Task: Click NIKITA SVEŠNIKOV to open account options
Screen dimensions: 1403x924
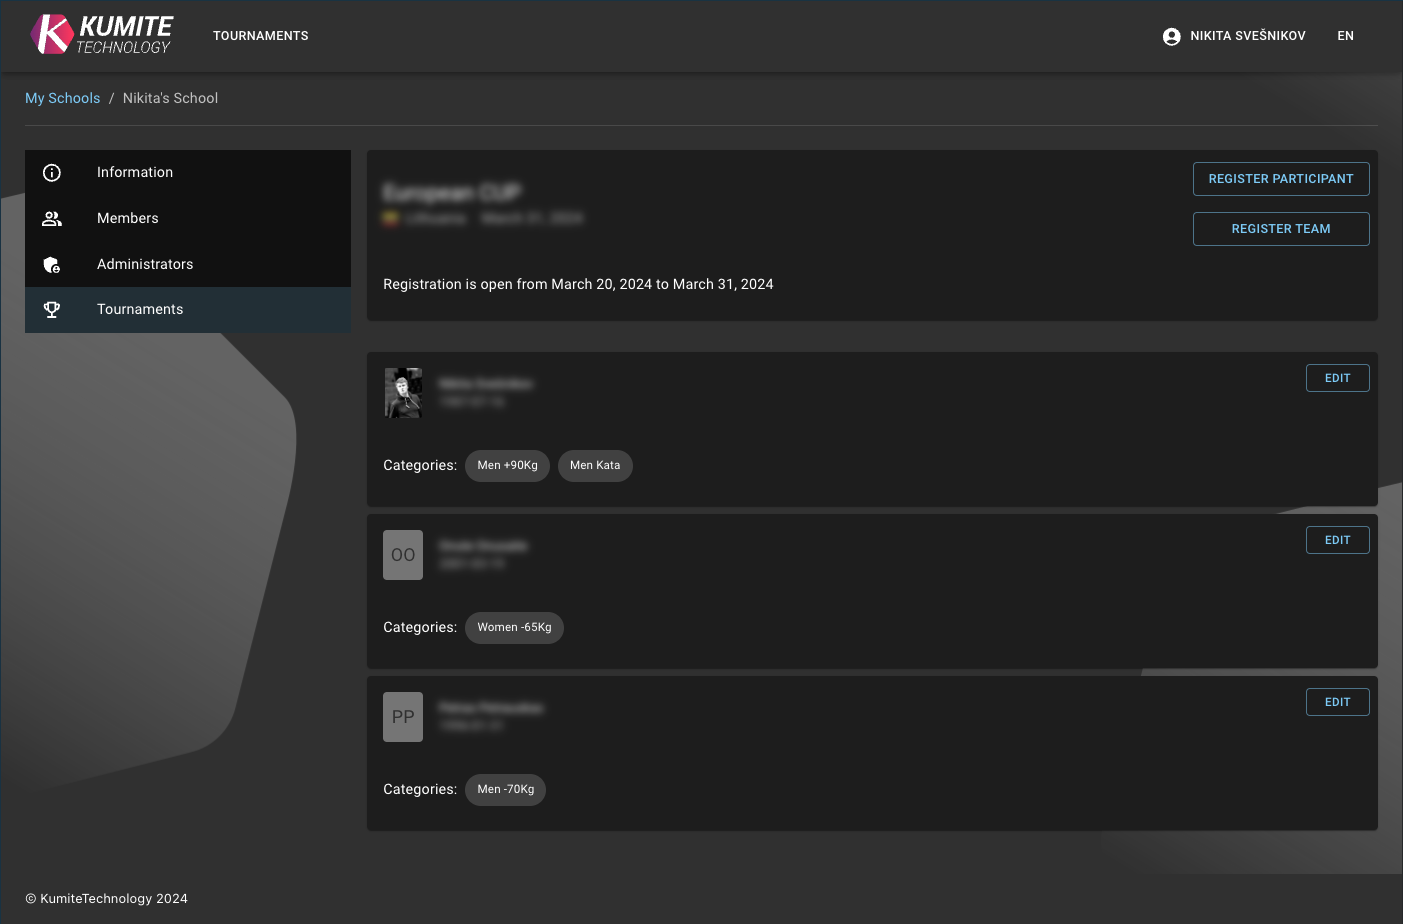Action: click(1246, 36)
